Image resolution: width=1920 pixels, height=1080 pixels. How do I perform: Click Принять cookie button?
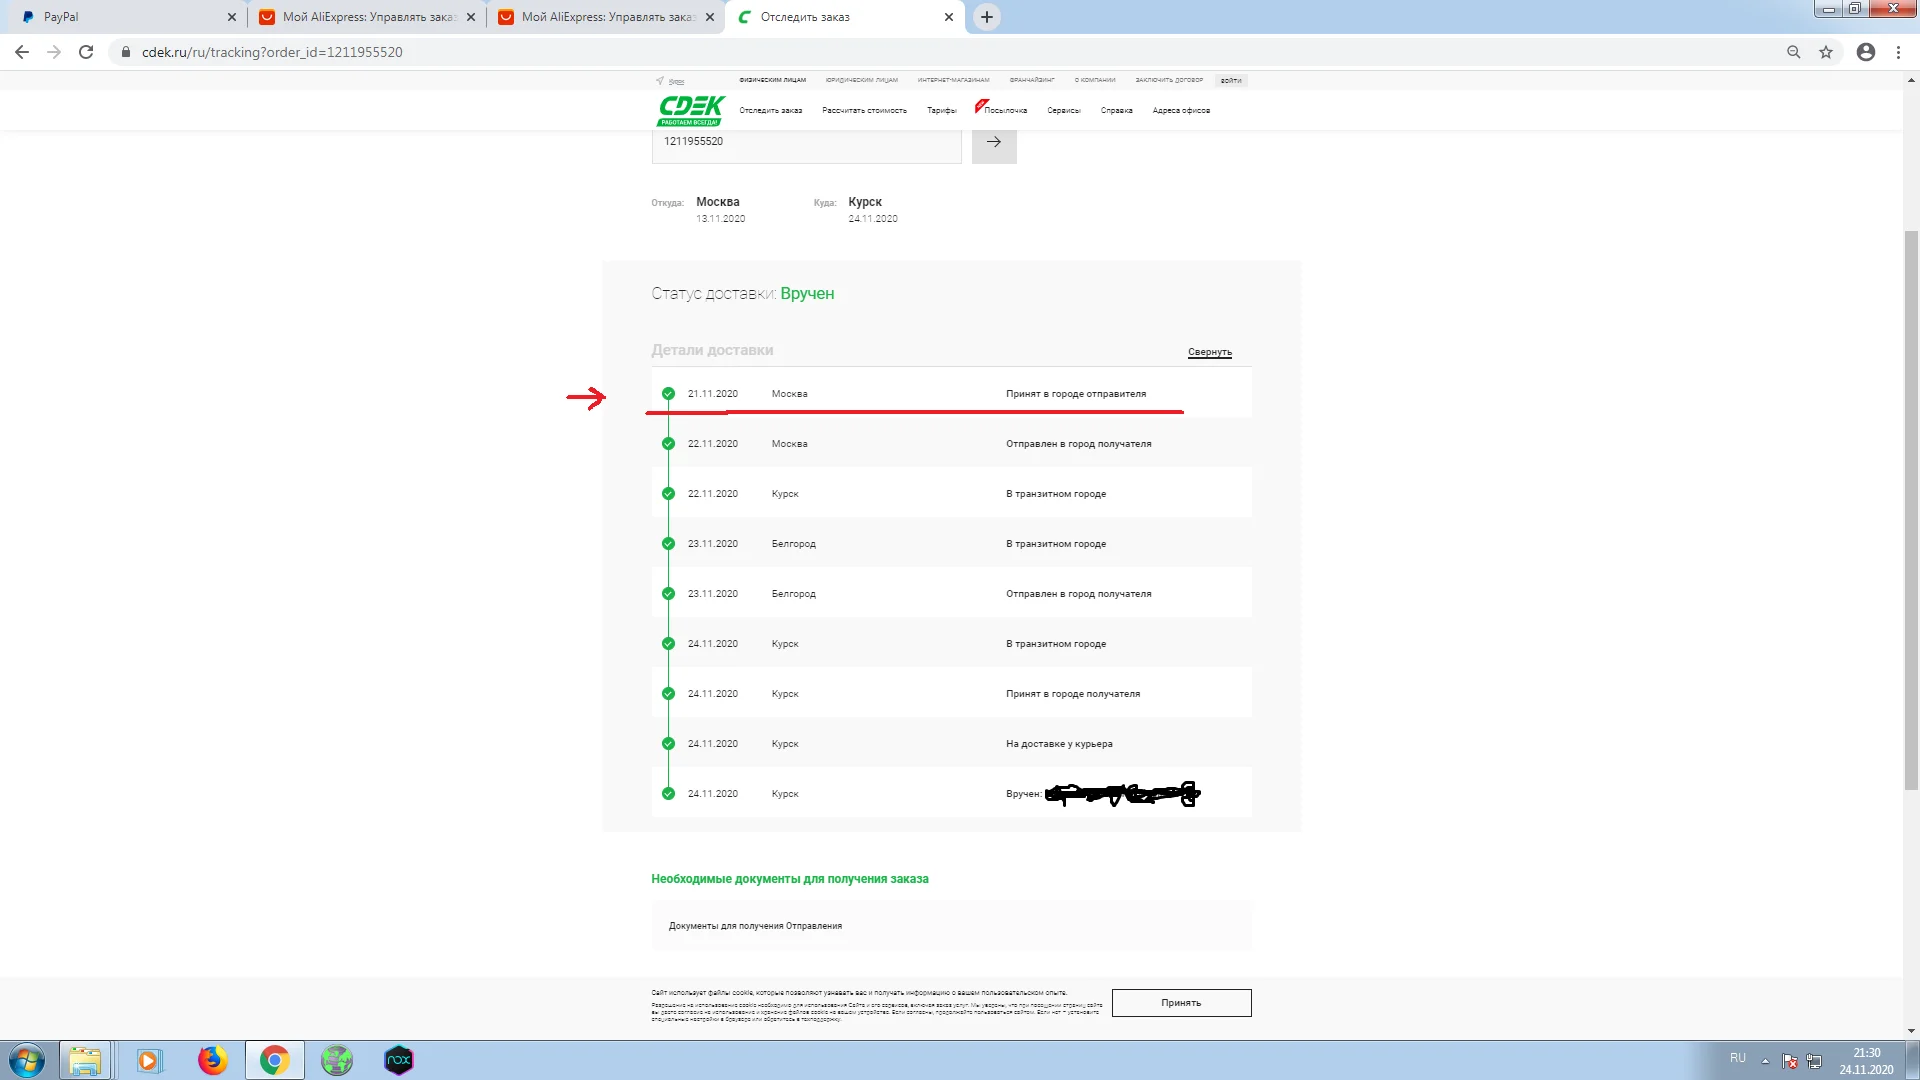(x=1181, y=1003)
